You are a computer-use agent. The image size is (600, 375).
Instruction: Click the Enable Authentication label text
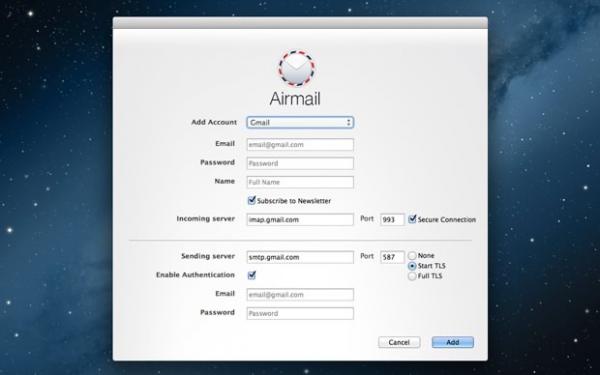195,275
